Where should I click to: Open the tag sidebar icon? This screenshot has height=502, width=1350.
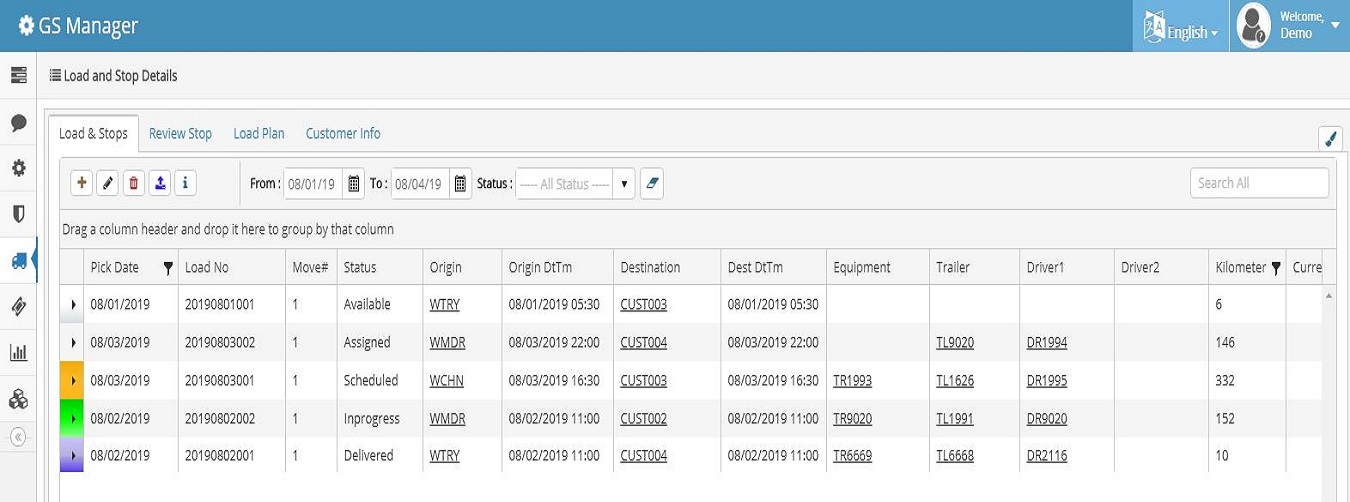[x=18, y=306]
